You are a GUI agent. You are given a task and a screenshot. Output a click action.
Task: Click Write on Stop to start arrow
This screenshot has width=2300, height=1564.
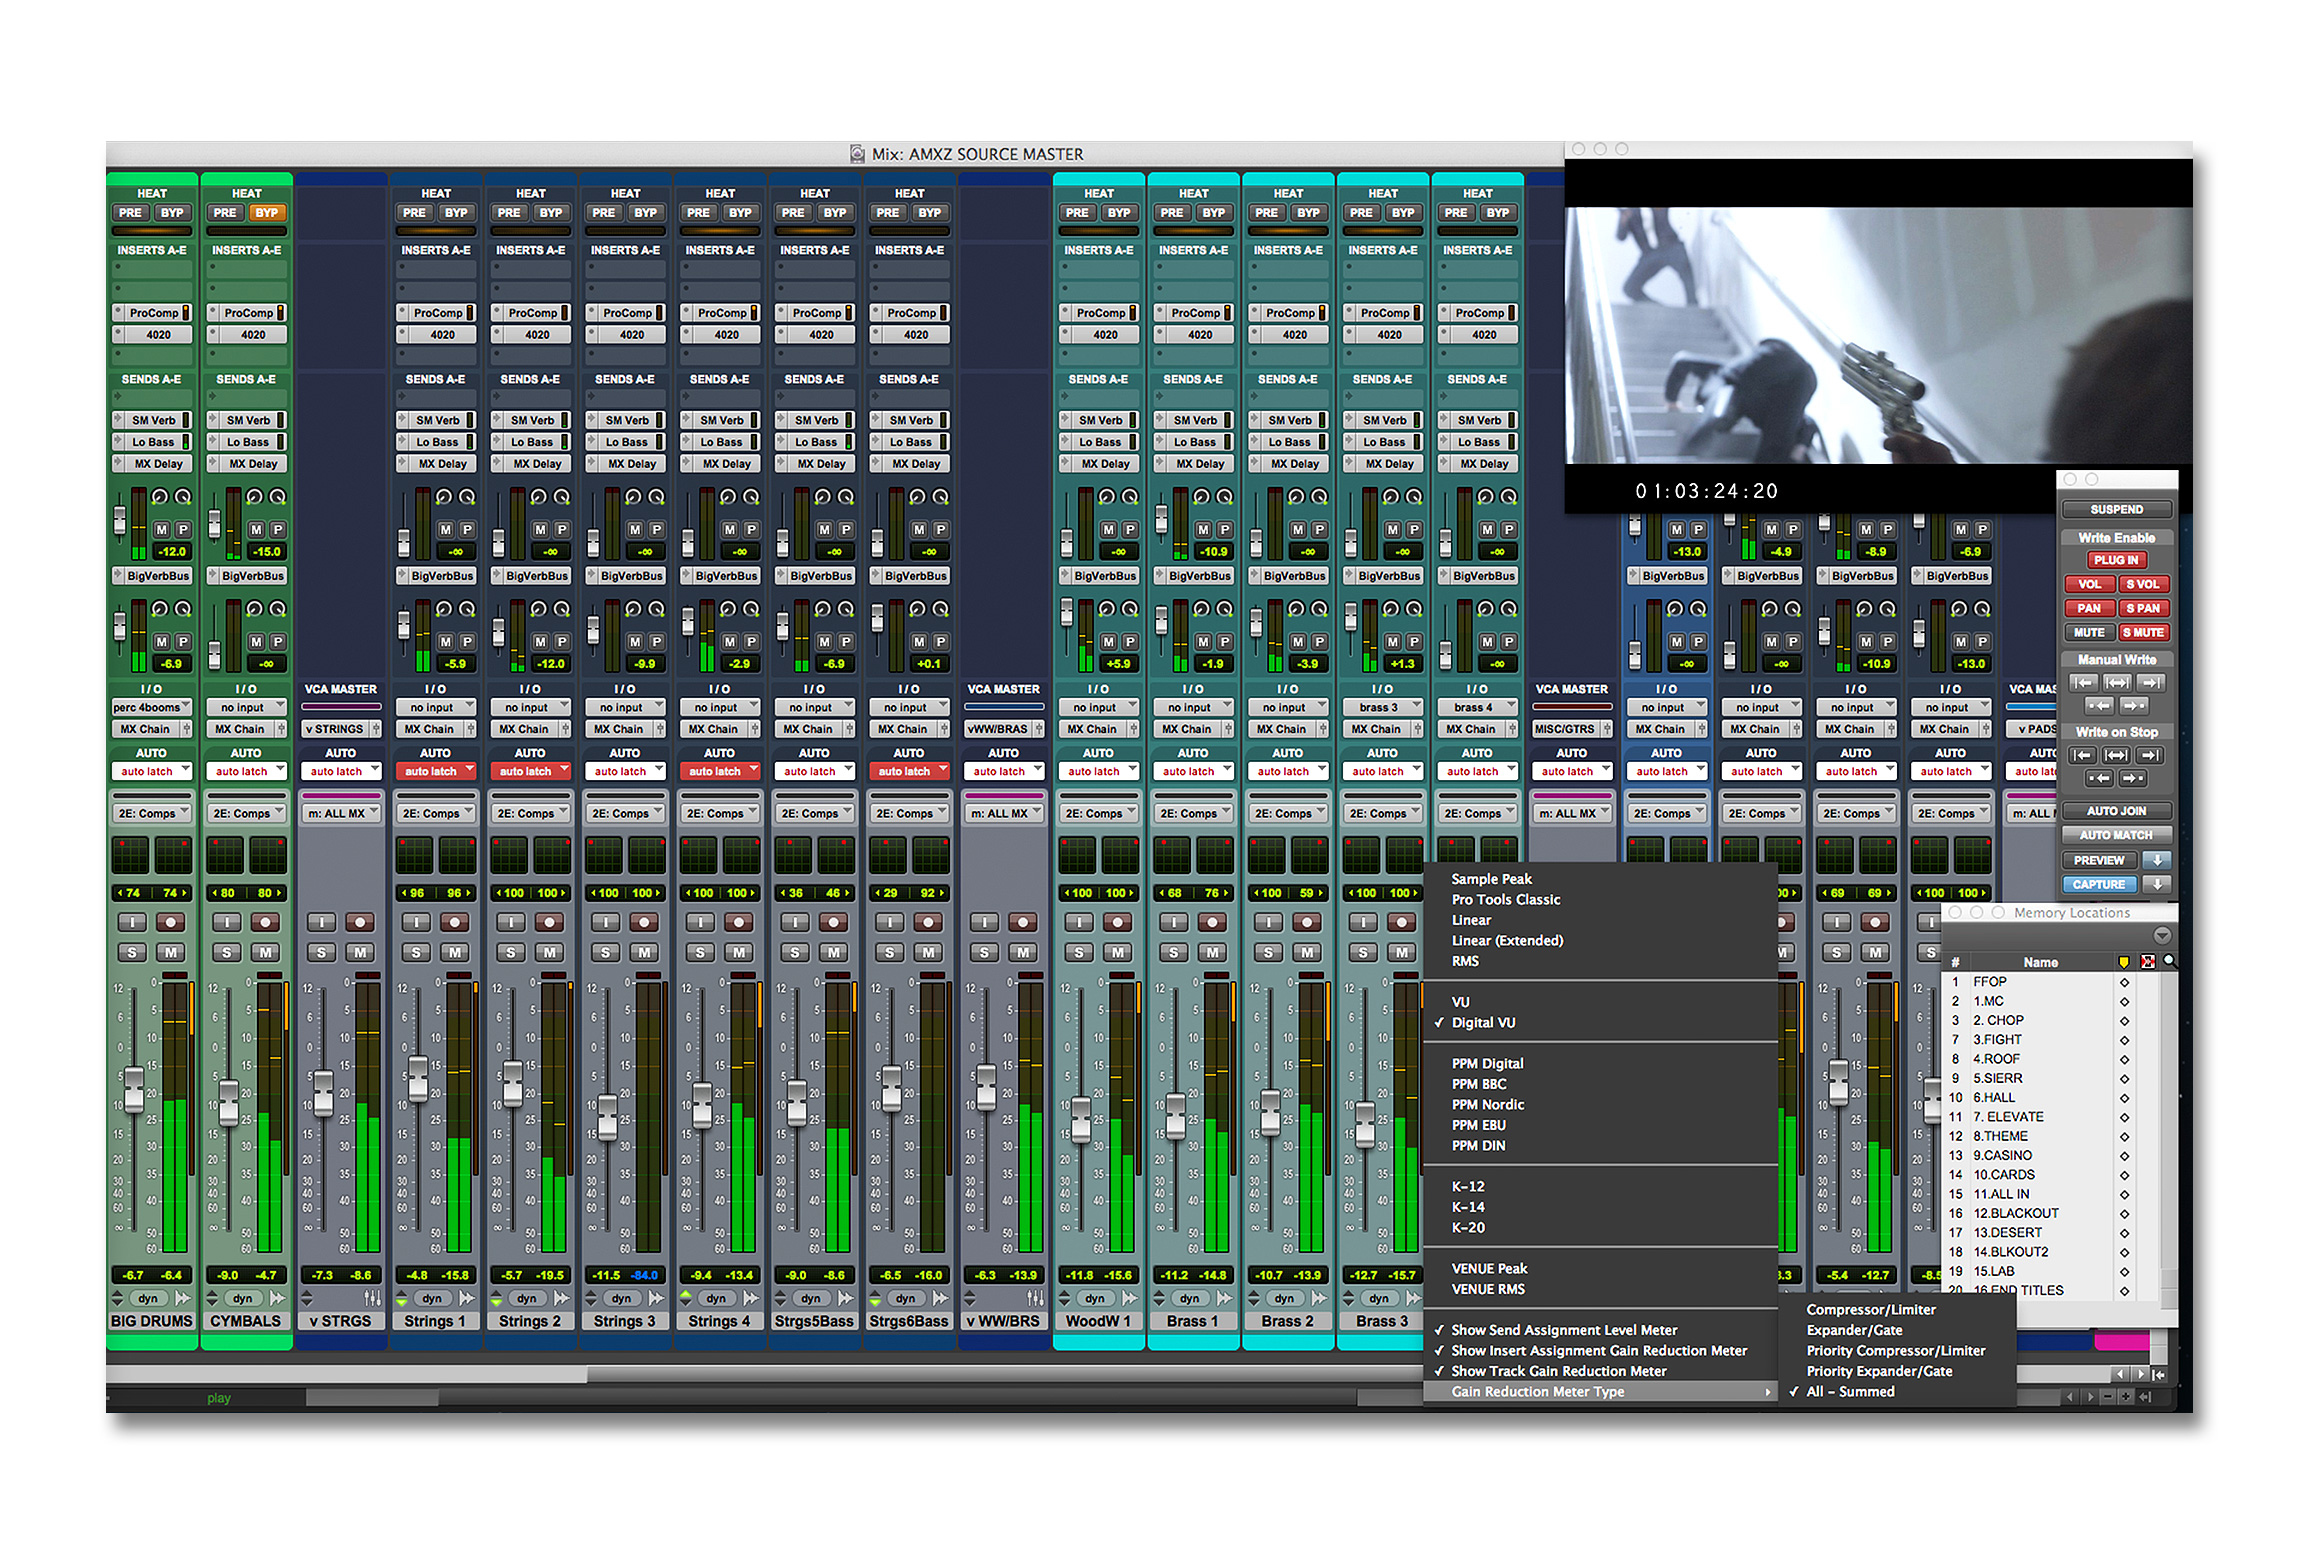click(2084, 755)
